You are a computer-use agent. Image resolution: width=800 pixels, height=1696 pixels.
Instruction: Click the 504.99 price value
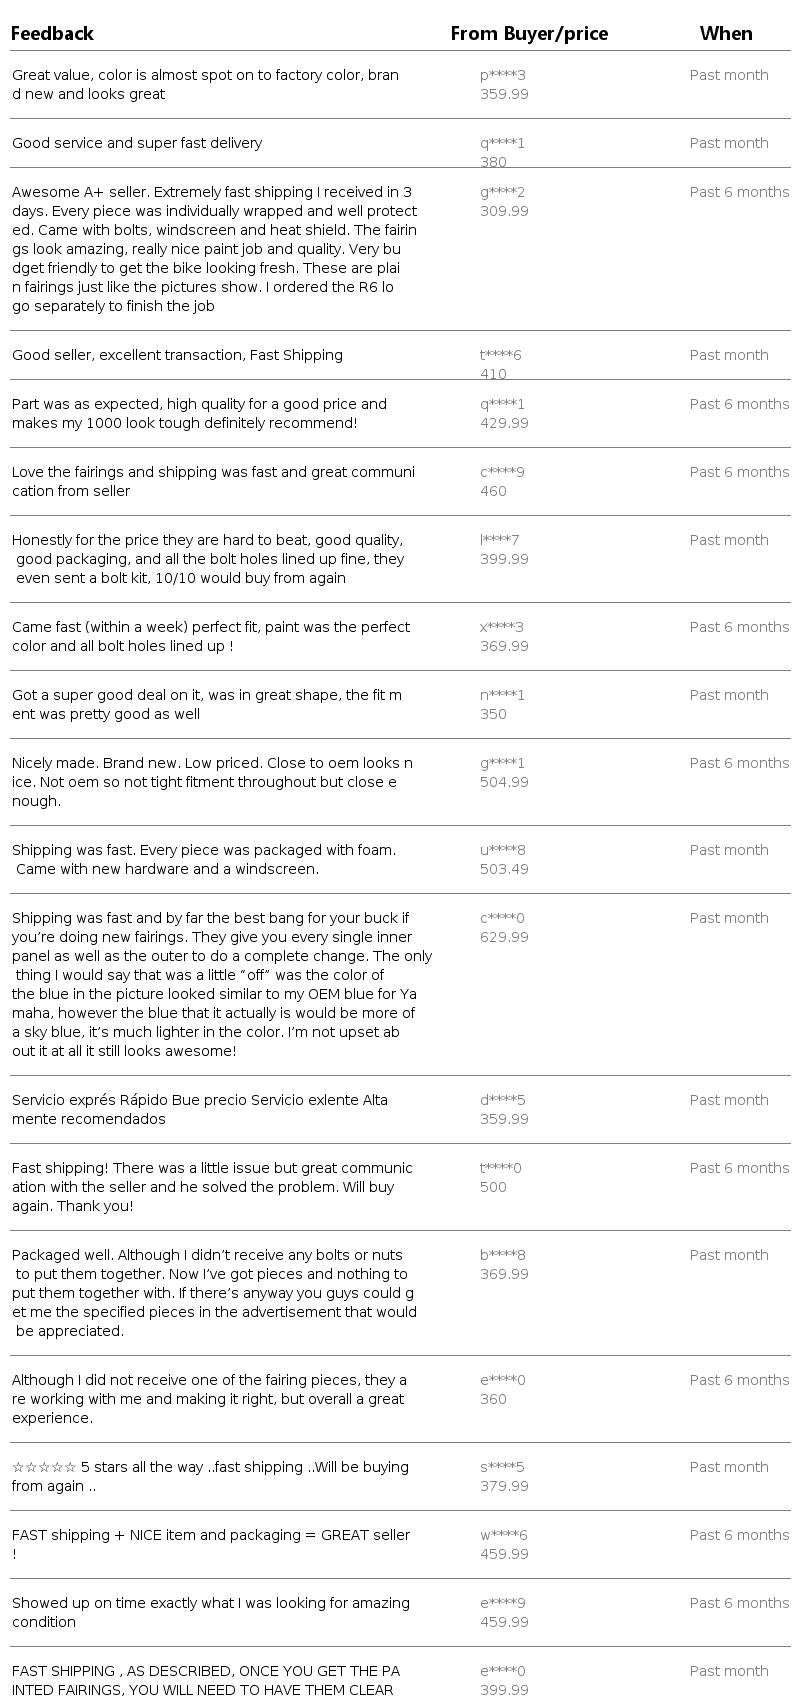[504, 782]
